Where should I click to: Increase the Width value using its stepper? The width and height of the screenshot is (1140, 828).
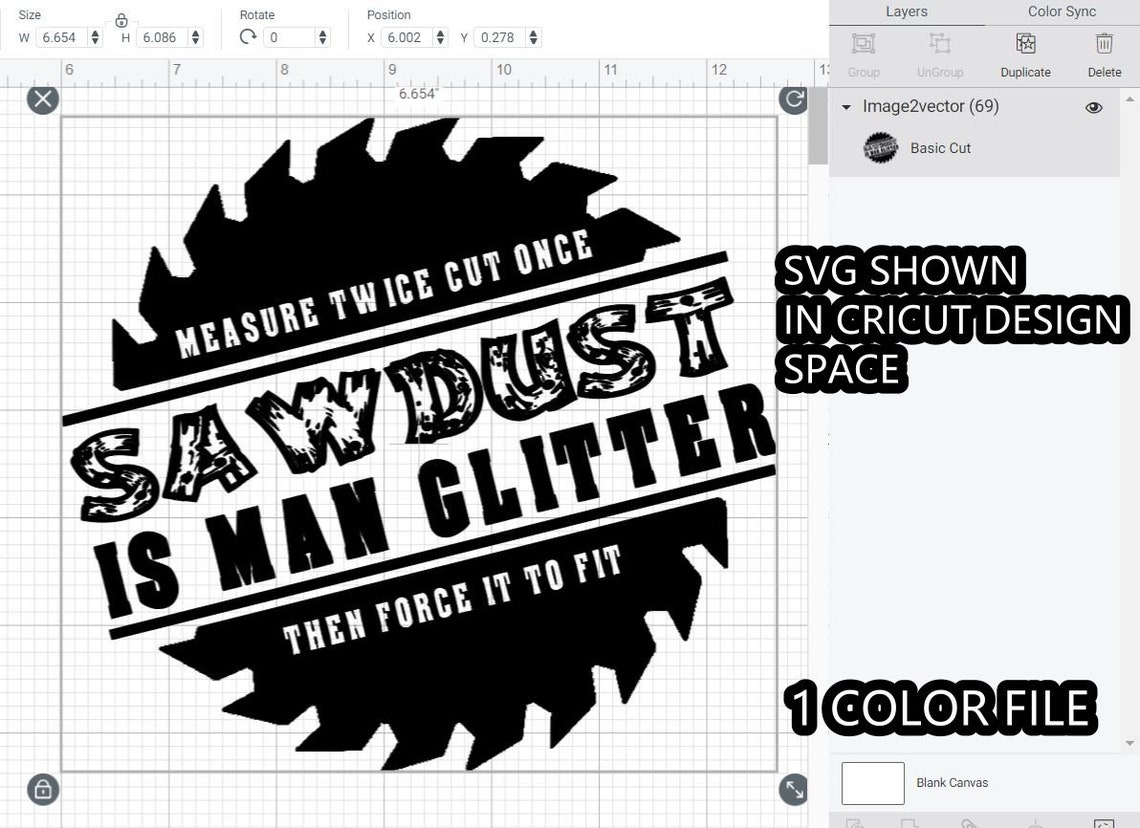click(x=95, y=32)
